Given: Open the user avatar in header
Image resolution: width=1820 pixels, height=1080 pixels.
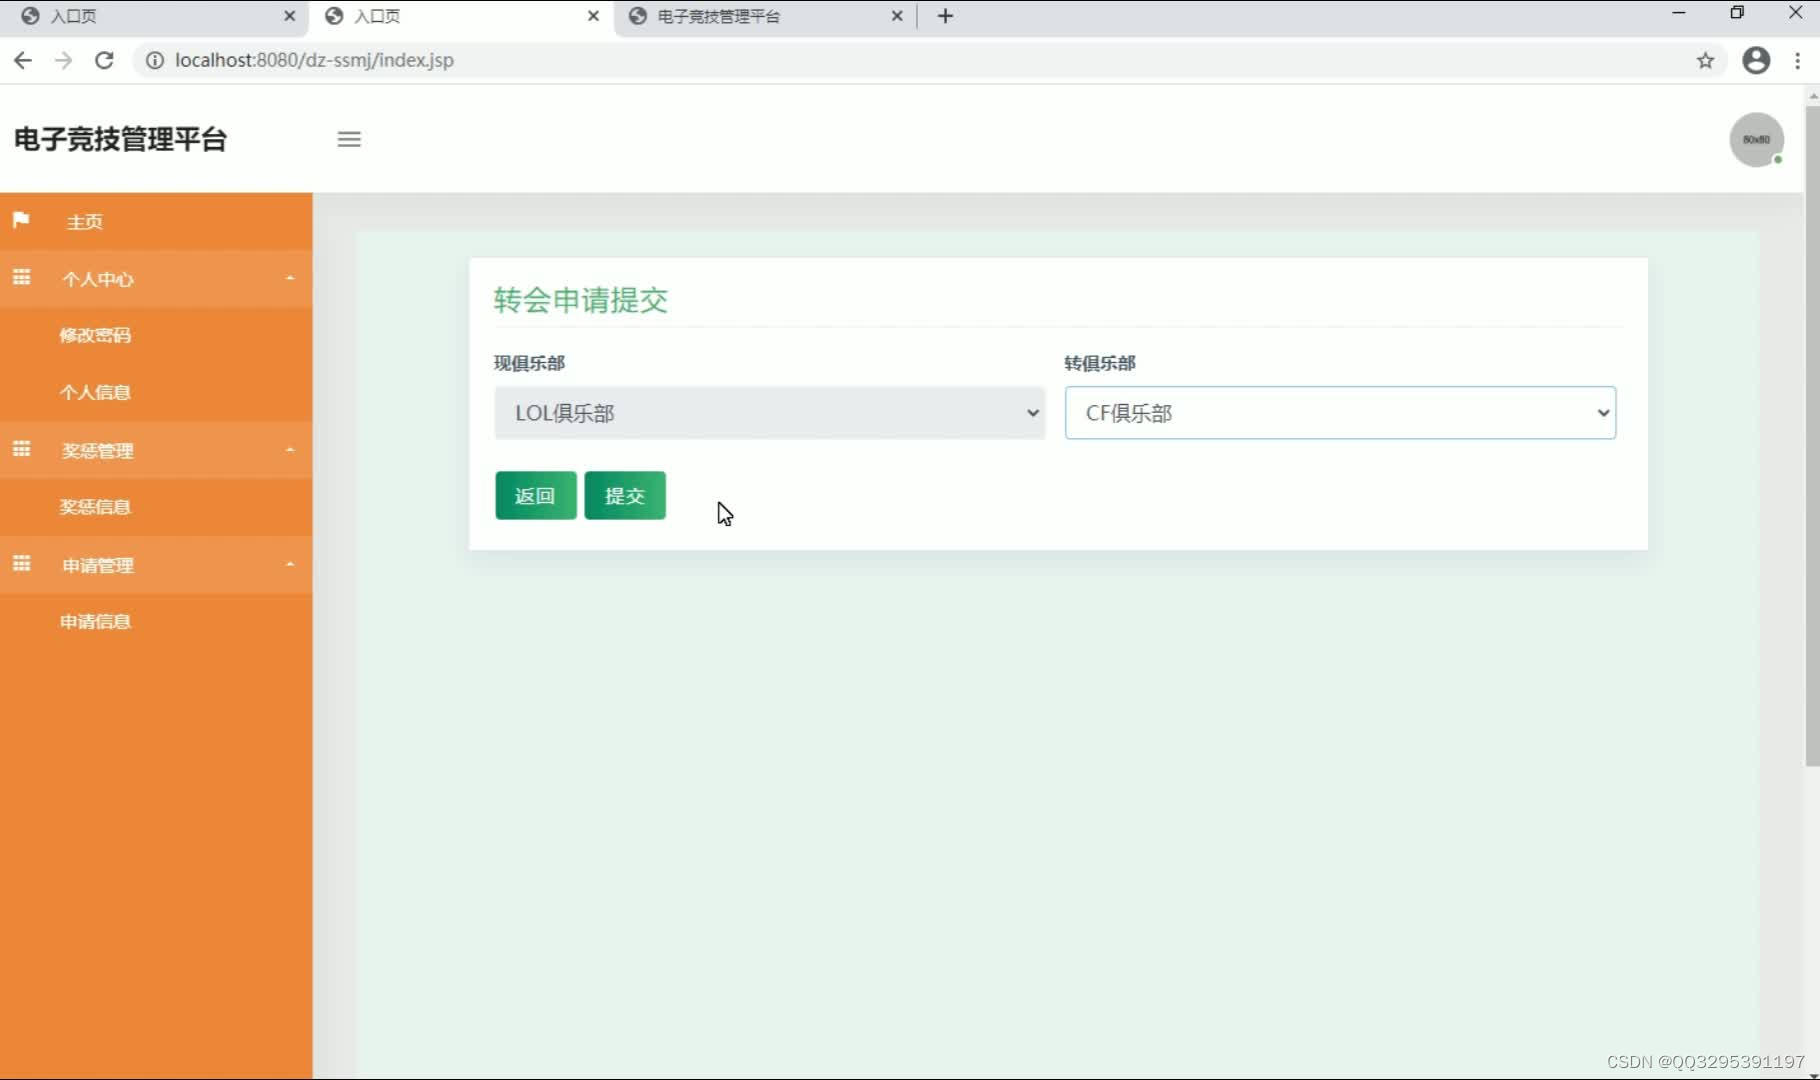Looking at the screenshot, I should click(x=1757, y=140).
